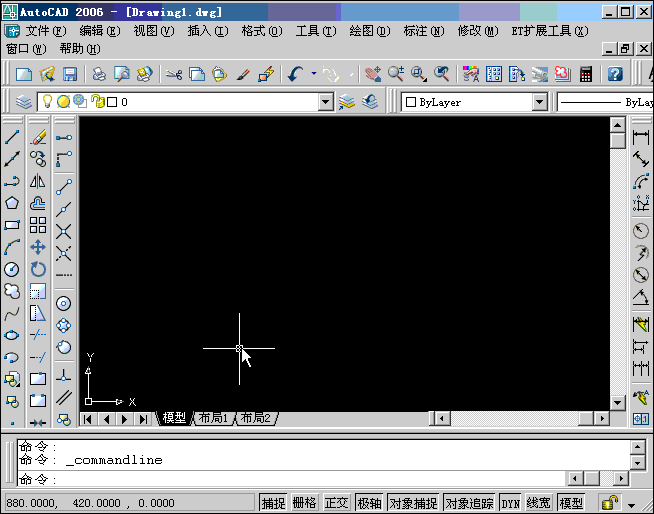Switch to the 布局2 tab
This screenshot has width=654, height=514.
pos(256,418)
